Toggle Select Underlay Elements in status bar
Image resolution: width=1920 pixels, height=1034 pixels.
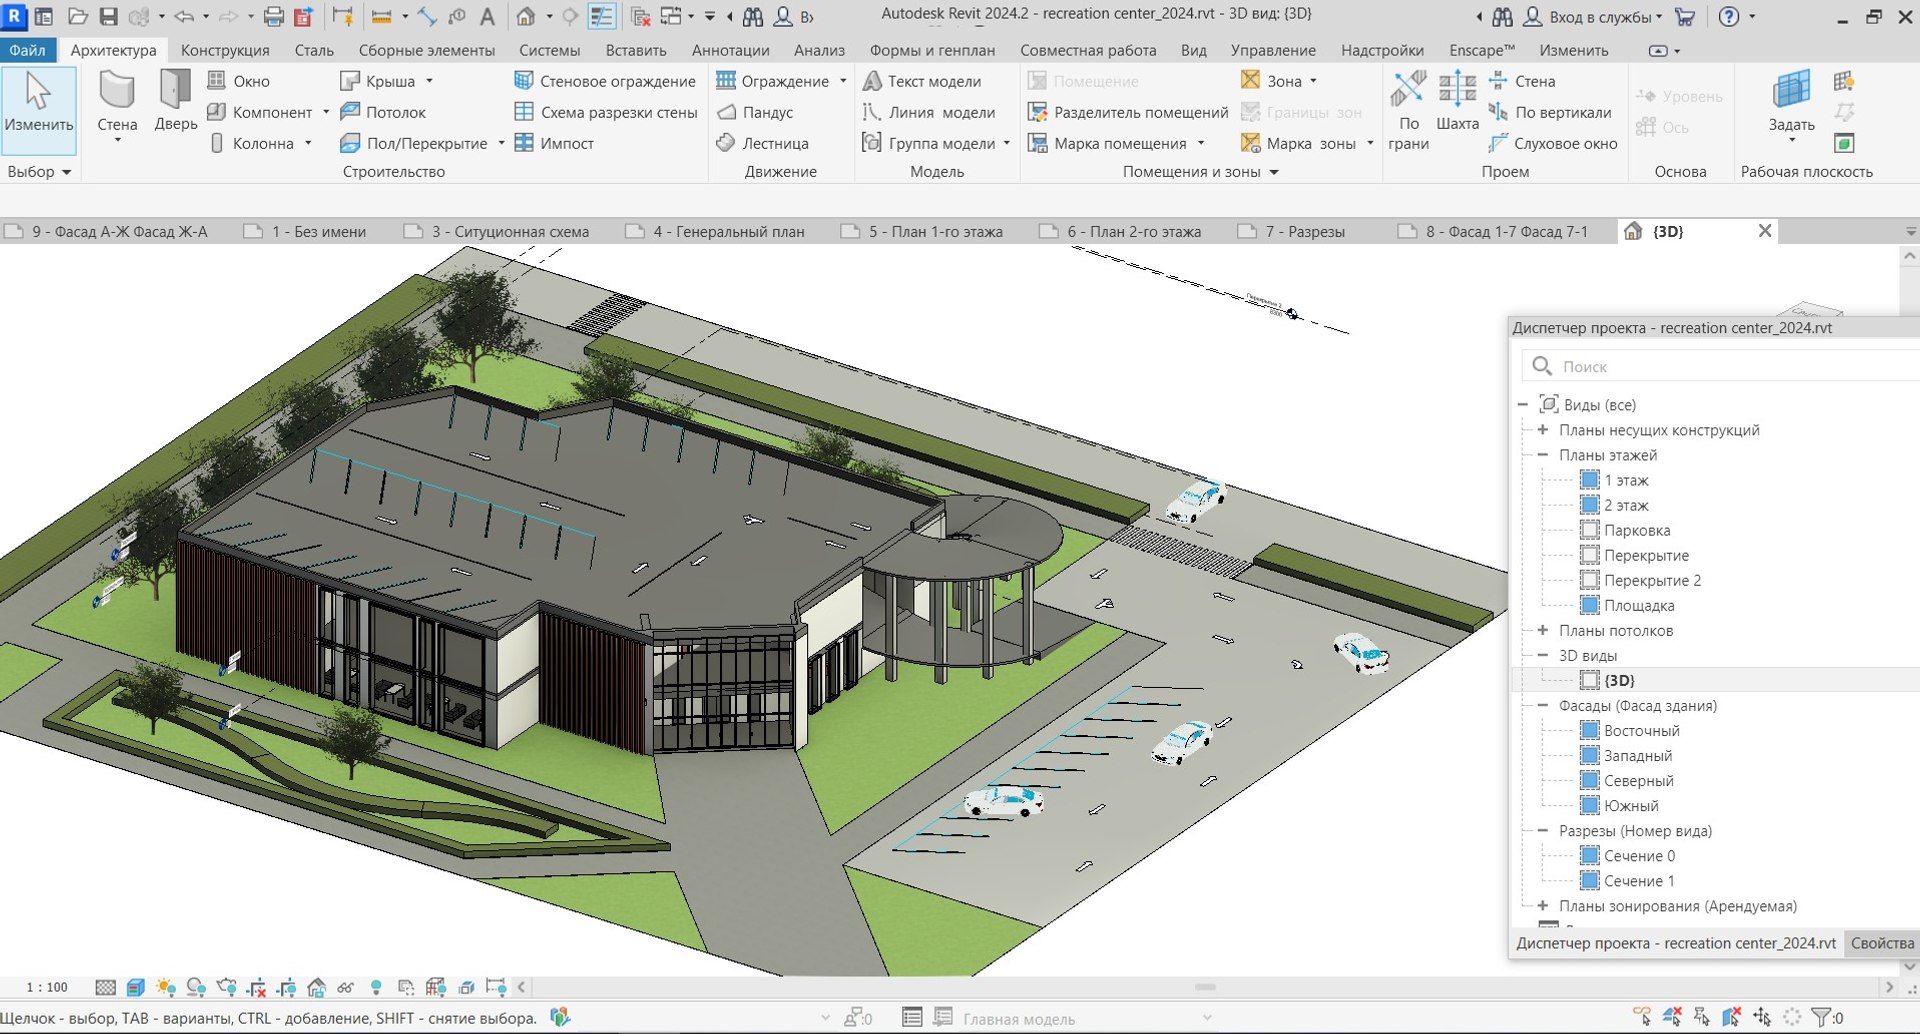pos(1672,1018)
